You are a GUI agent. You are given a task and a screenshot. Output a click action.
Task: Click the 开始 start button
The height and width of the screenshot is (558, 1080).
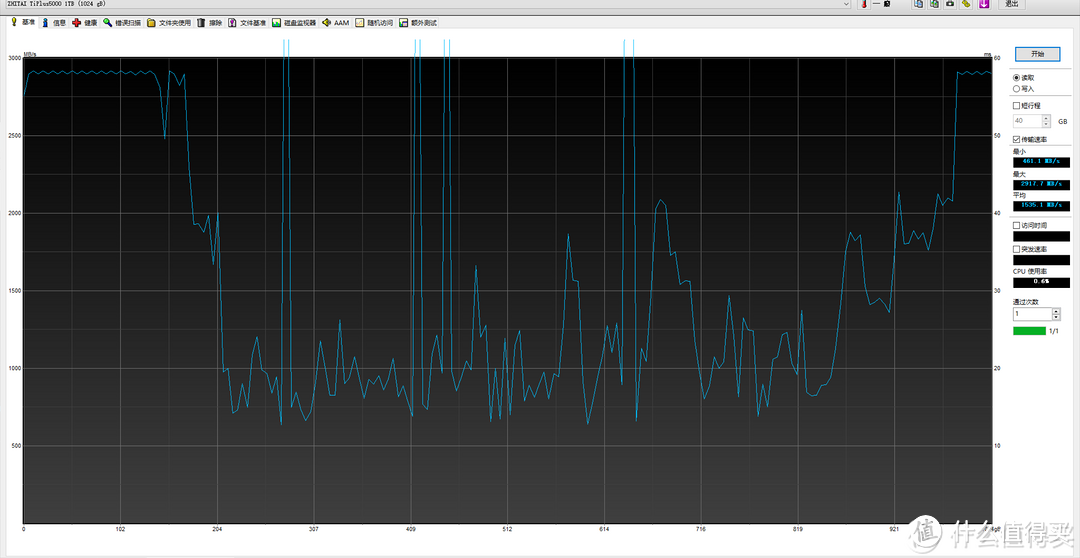click(1037, 54)
